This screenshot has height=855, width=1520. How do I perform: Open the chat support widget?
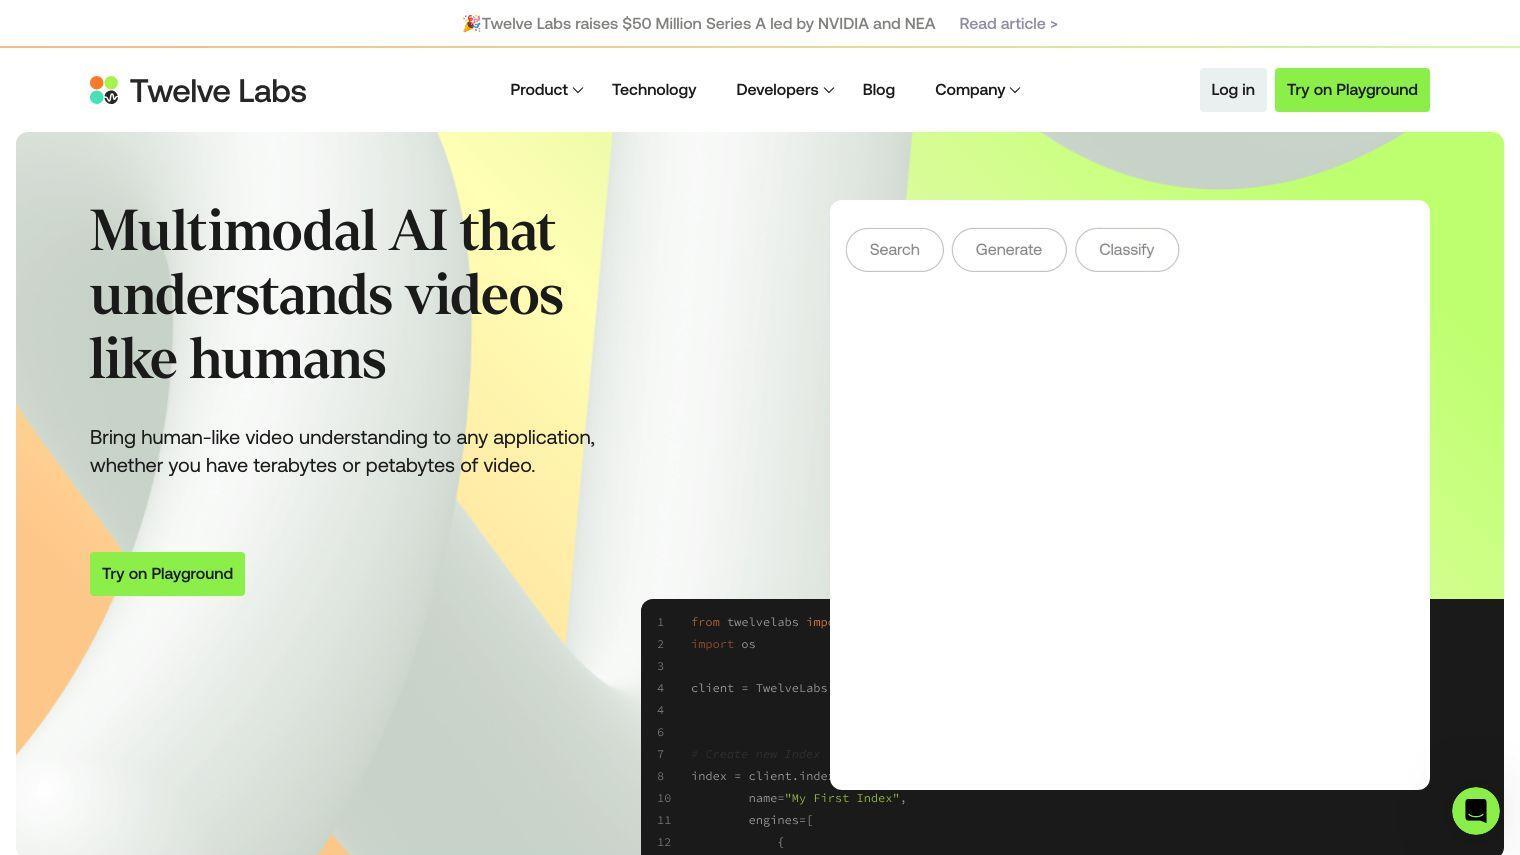(1476, 810)
